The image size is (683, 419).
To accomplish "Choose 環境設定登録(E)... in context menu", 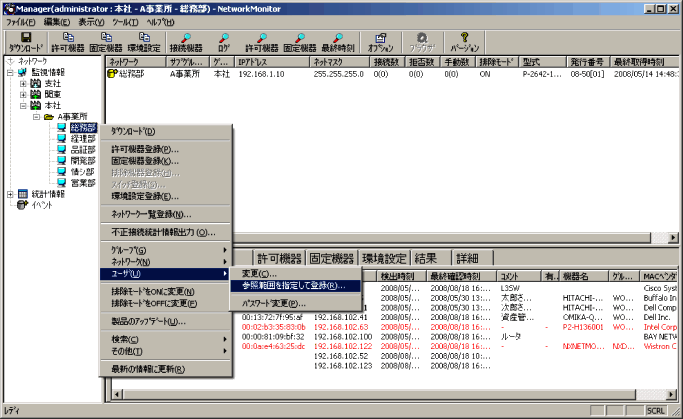I will (166, 196).
